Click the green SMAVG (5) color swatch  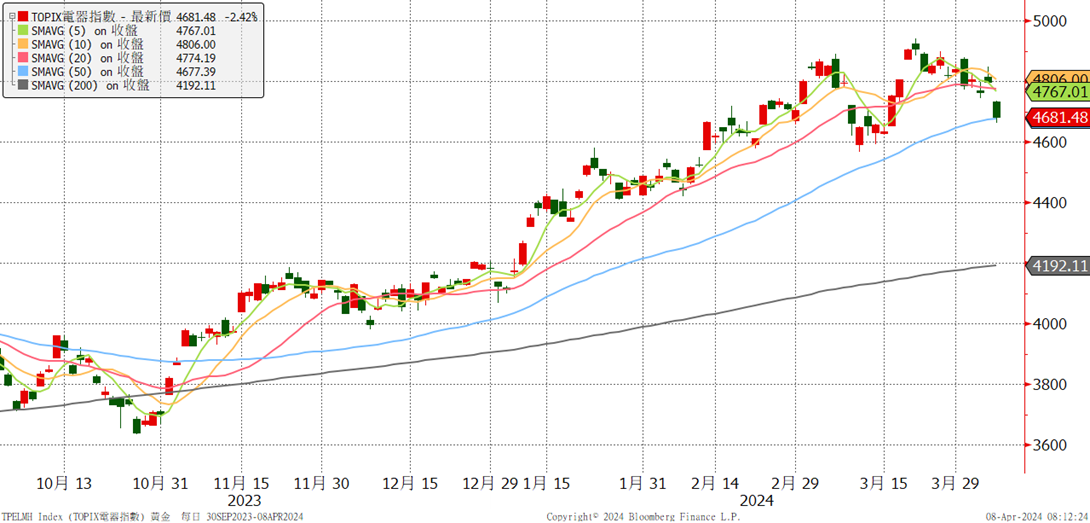coord(24,30)
